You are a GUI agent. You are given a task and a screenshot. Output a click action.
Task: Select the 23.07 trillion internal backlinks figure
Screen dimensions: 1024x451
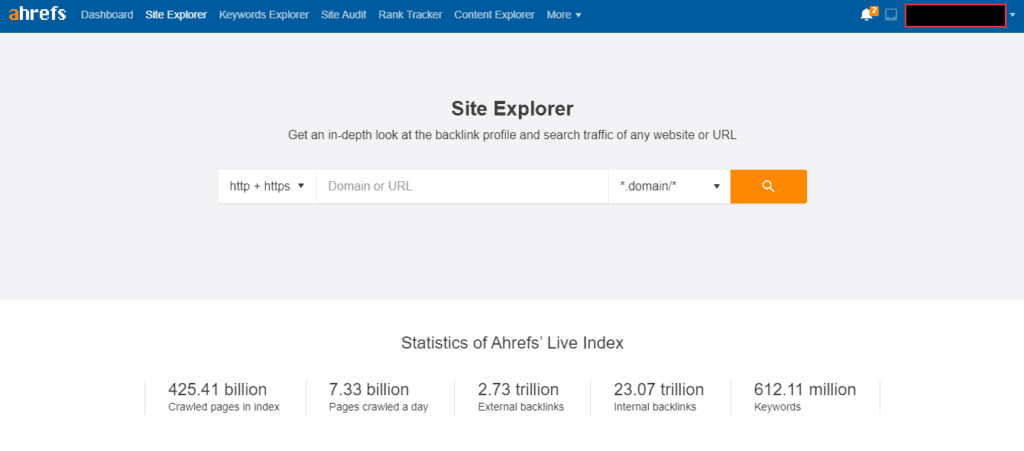[658, 390]
